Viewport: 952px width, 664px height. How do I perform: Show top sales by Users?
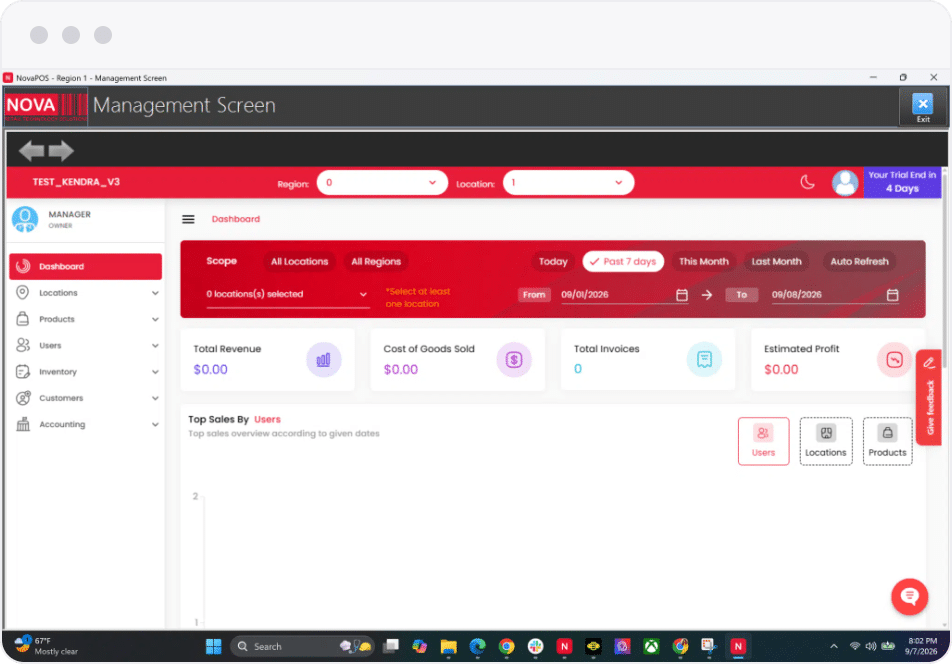(x=763, y=441)
